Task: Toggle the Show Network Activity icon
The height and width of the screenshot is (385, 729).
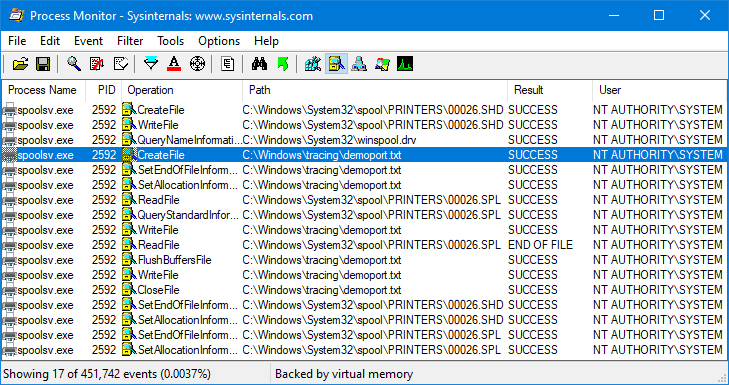Action: 359,64
